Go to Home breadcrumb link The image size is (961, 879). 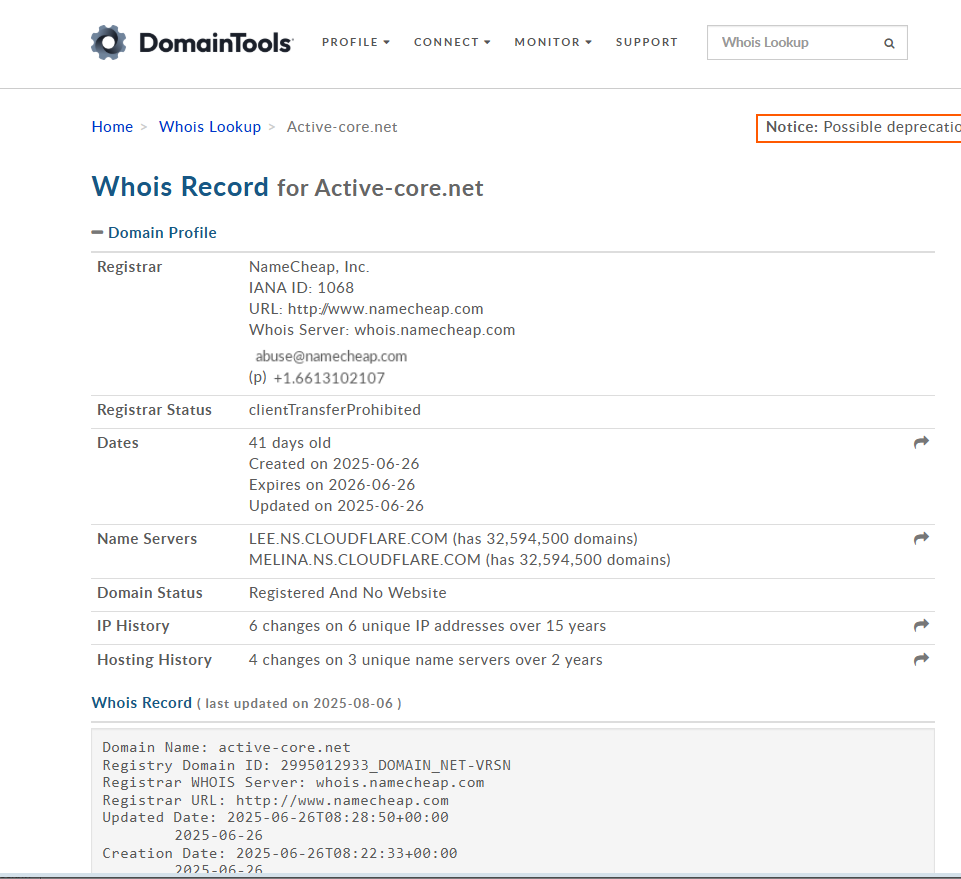(112, 127)
